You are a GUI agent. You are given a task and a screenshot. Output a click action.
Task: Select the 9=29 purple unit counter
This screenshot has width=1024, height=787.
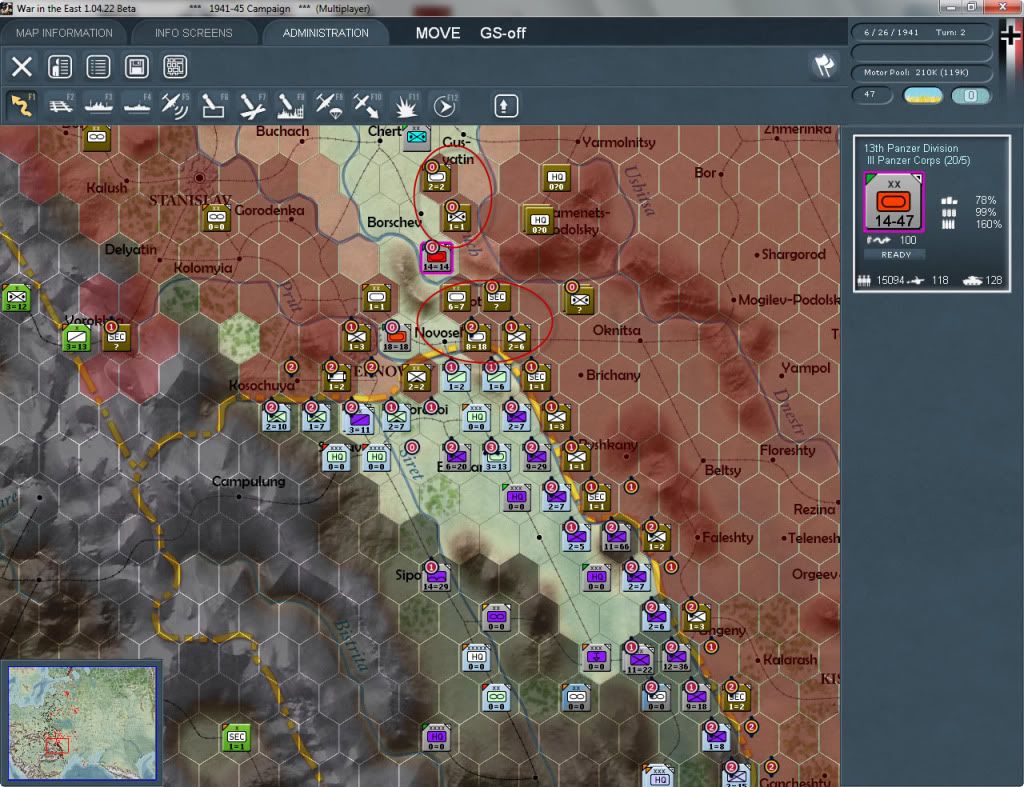(x=536, y=457)
